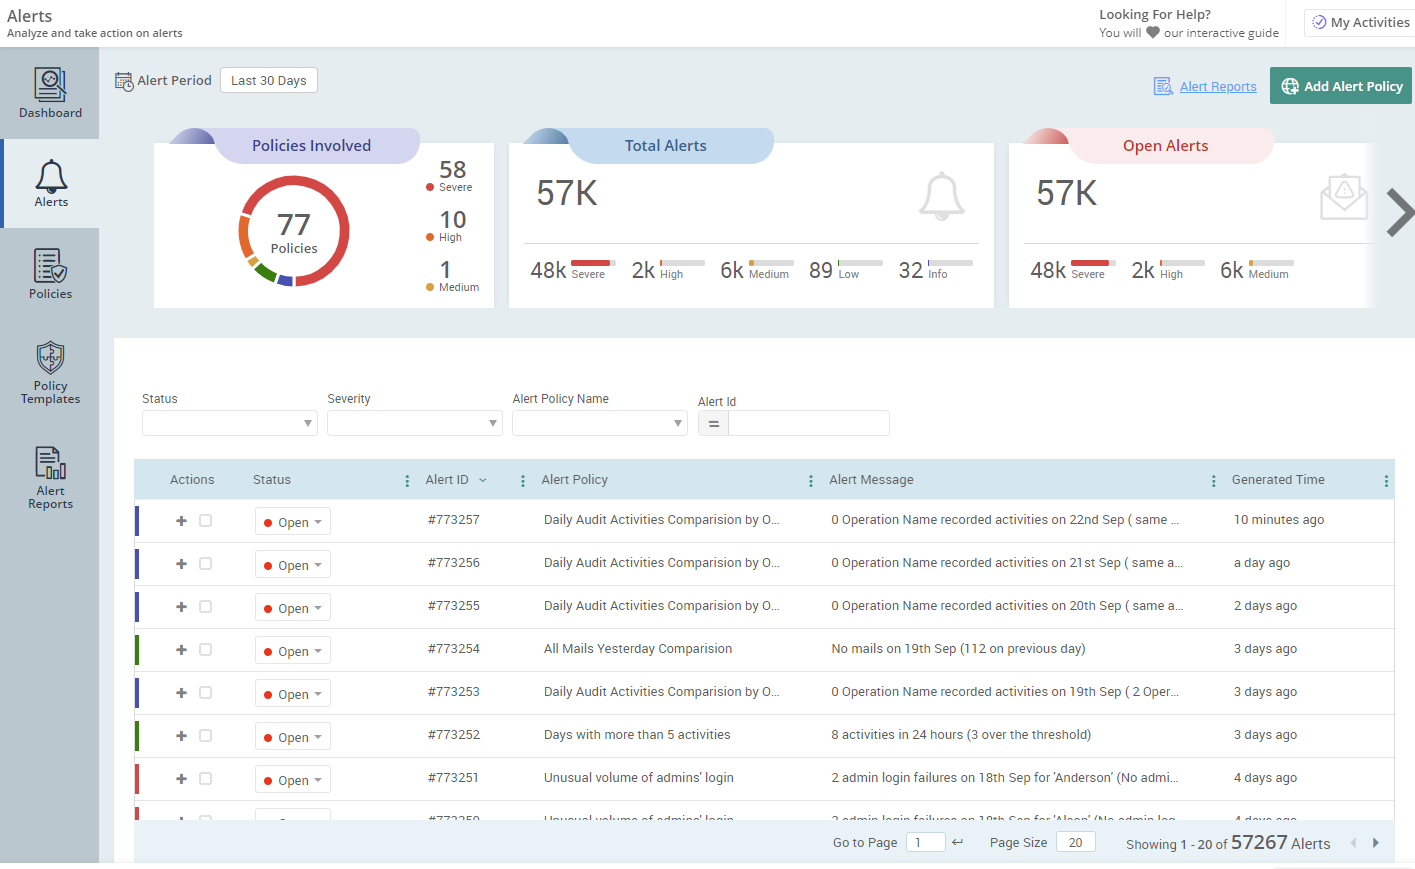Select the Alerts icon in the sidebar
Viewport: 1415px width, 869px height.
tap(50, 182)
